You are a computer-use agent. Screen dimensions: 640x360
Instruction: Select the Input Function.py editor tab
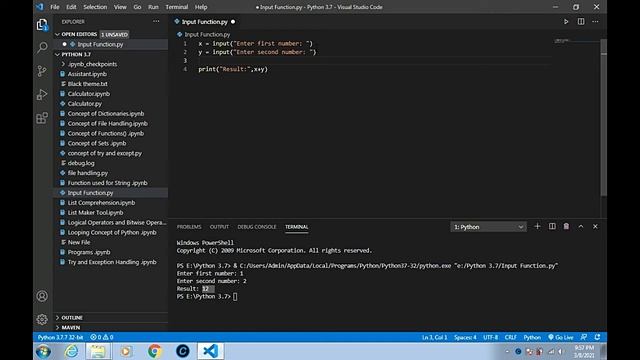coord(204,22)
